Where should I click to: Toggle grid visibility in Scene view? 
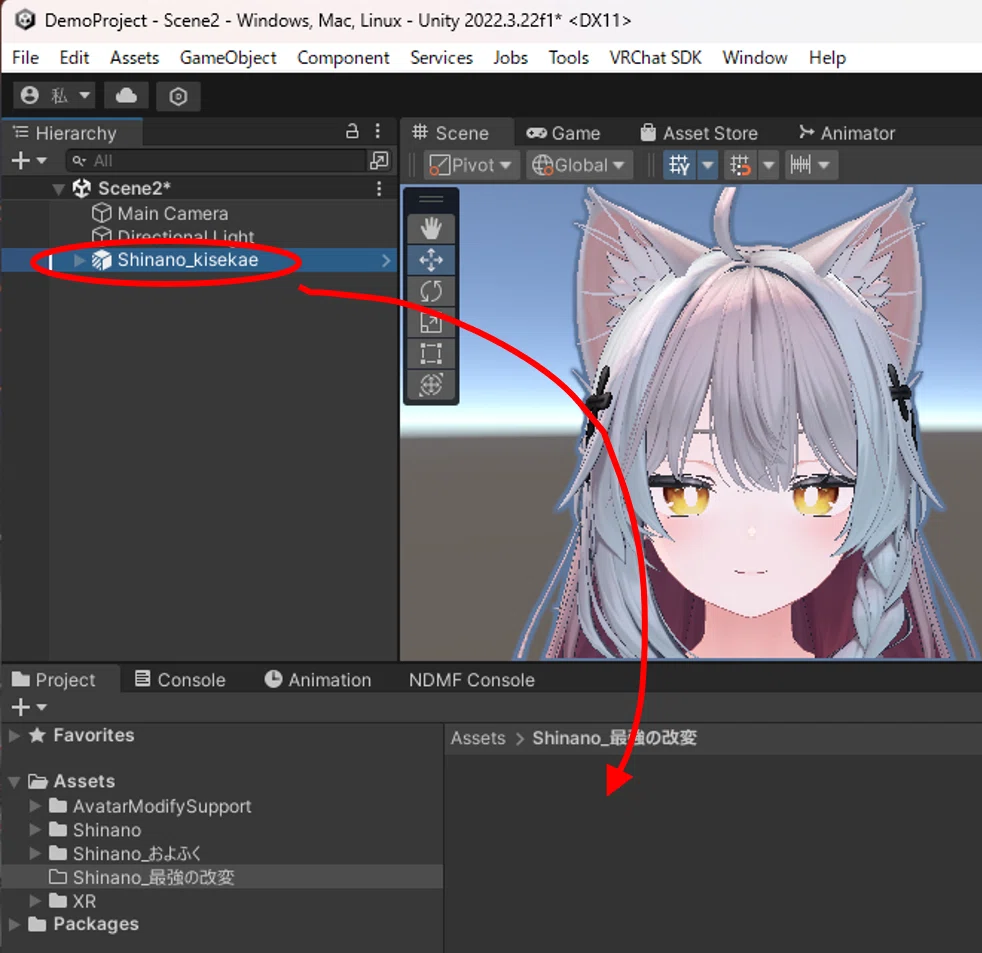pos(680,165)
